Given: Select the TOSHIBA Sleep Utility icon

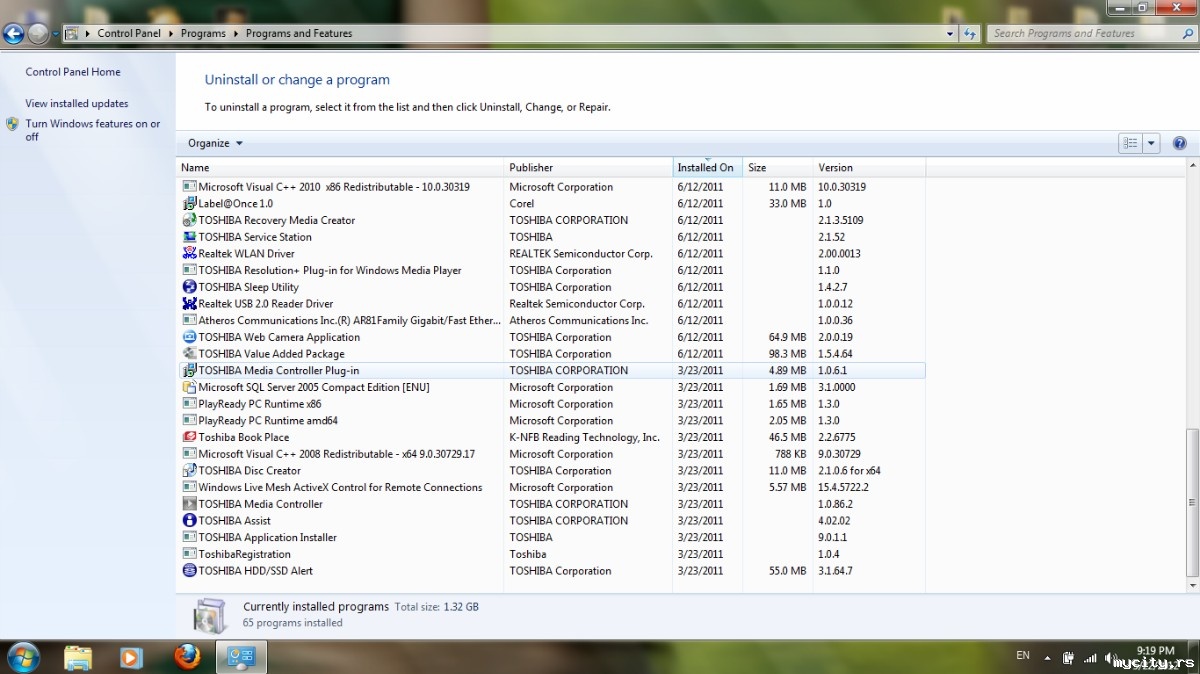Looking at the screenshot, I should pos(190,287).
